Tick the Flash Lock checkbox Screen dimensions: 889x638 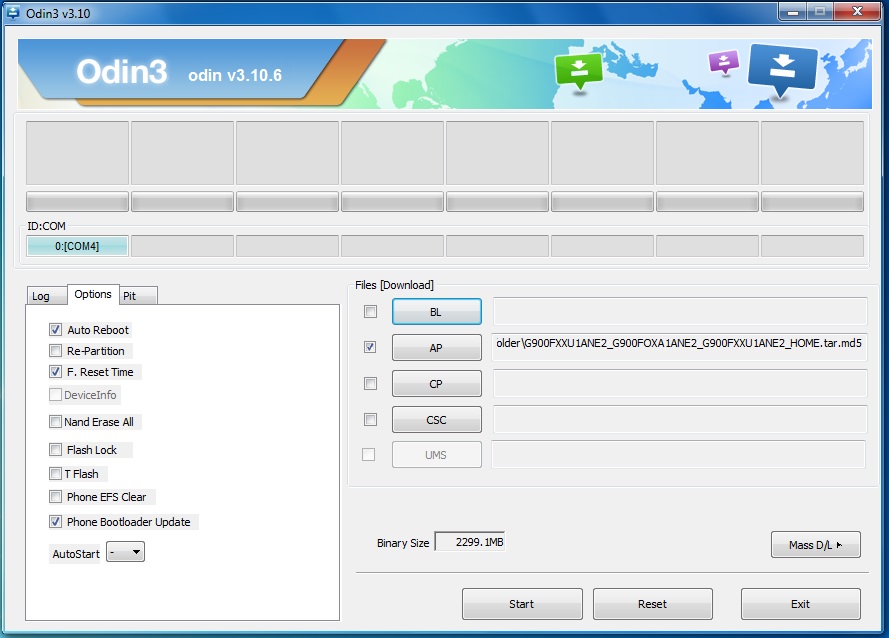click(x=55, y=450)
